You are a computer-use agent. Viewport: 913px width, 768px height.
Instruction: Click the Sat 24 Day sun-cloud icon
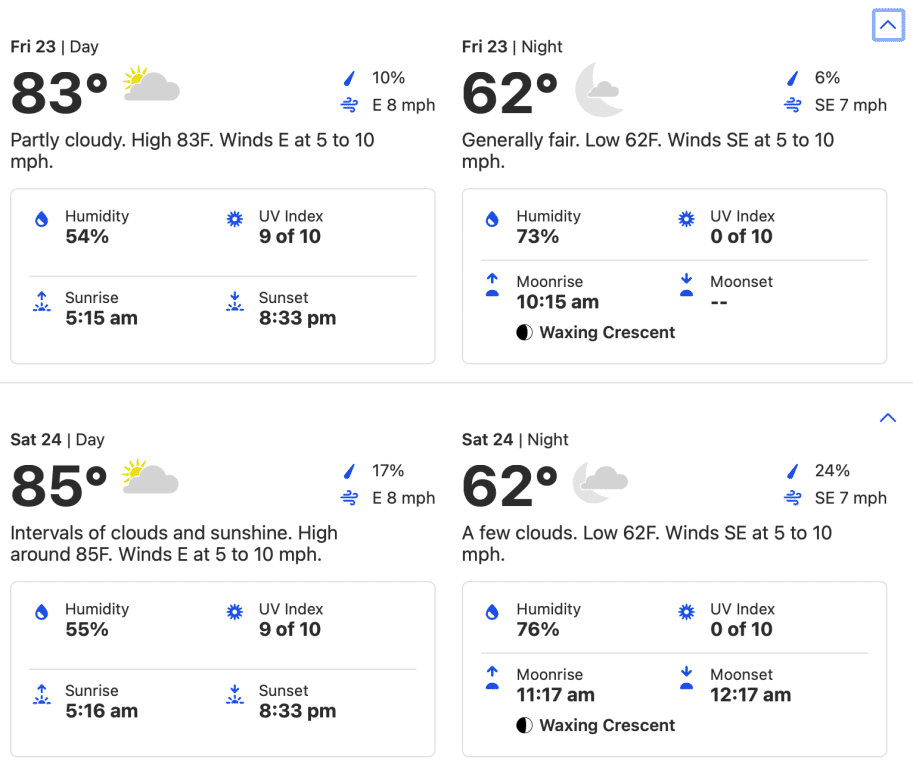[x=151, y=478]
